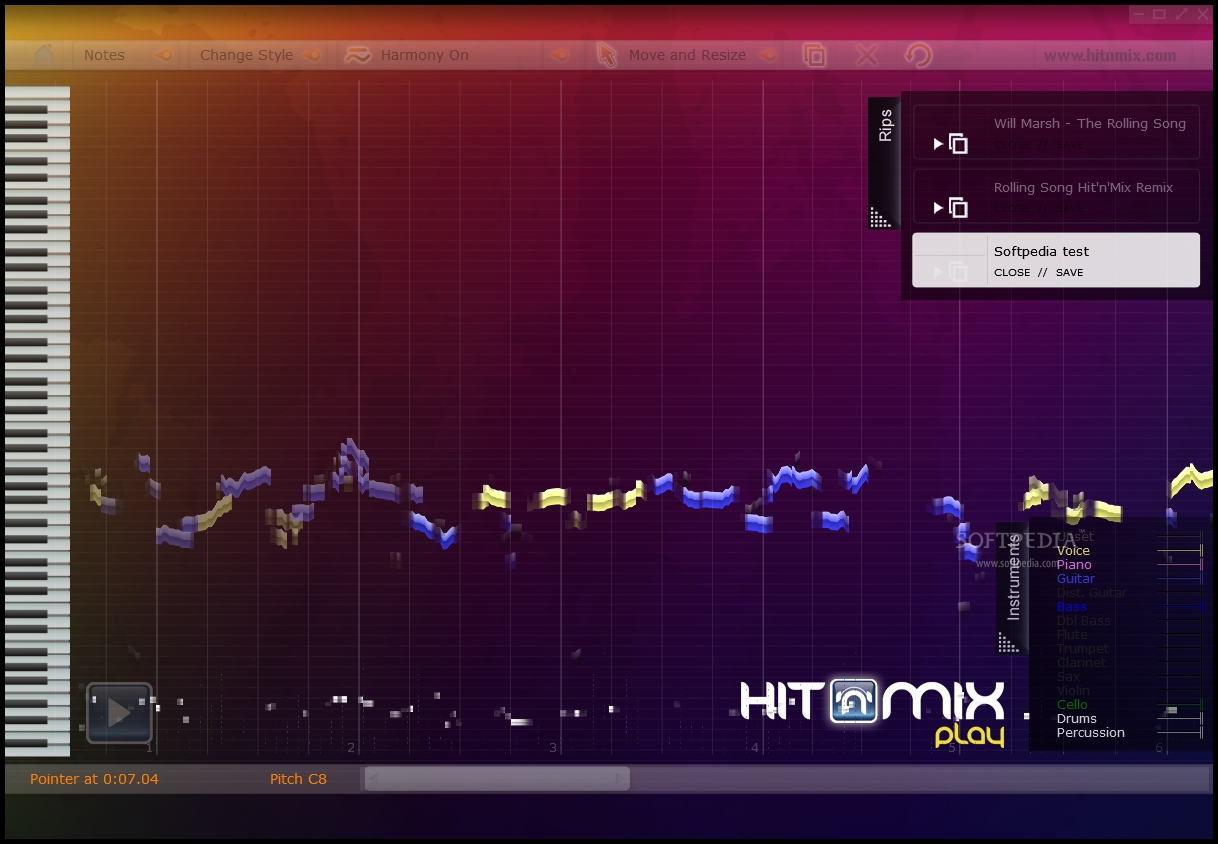The height and width of the screenshot is (844, 1218).
Task: Adjust the Guitar volume slider
Action: click(1180, 579)
